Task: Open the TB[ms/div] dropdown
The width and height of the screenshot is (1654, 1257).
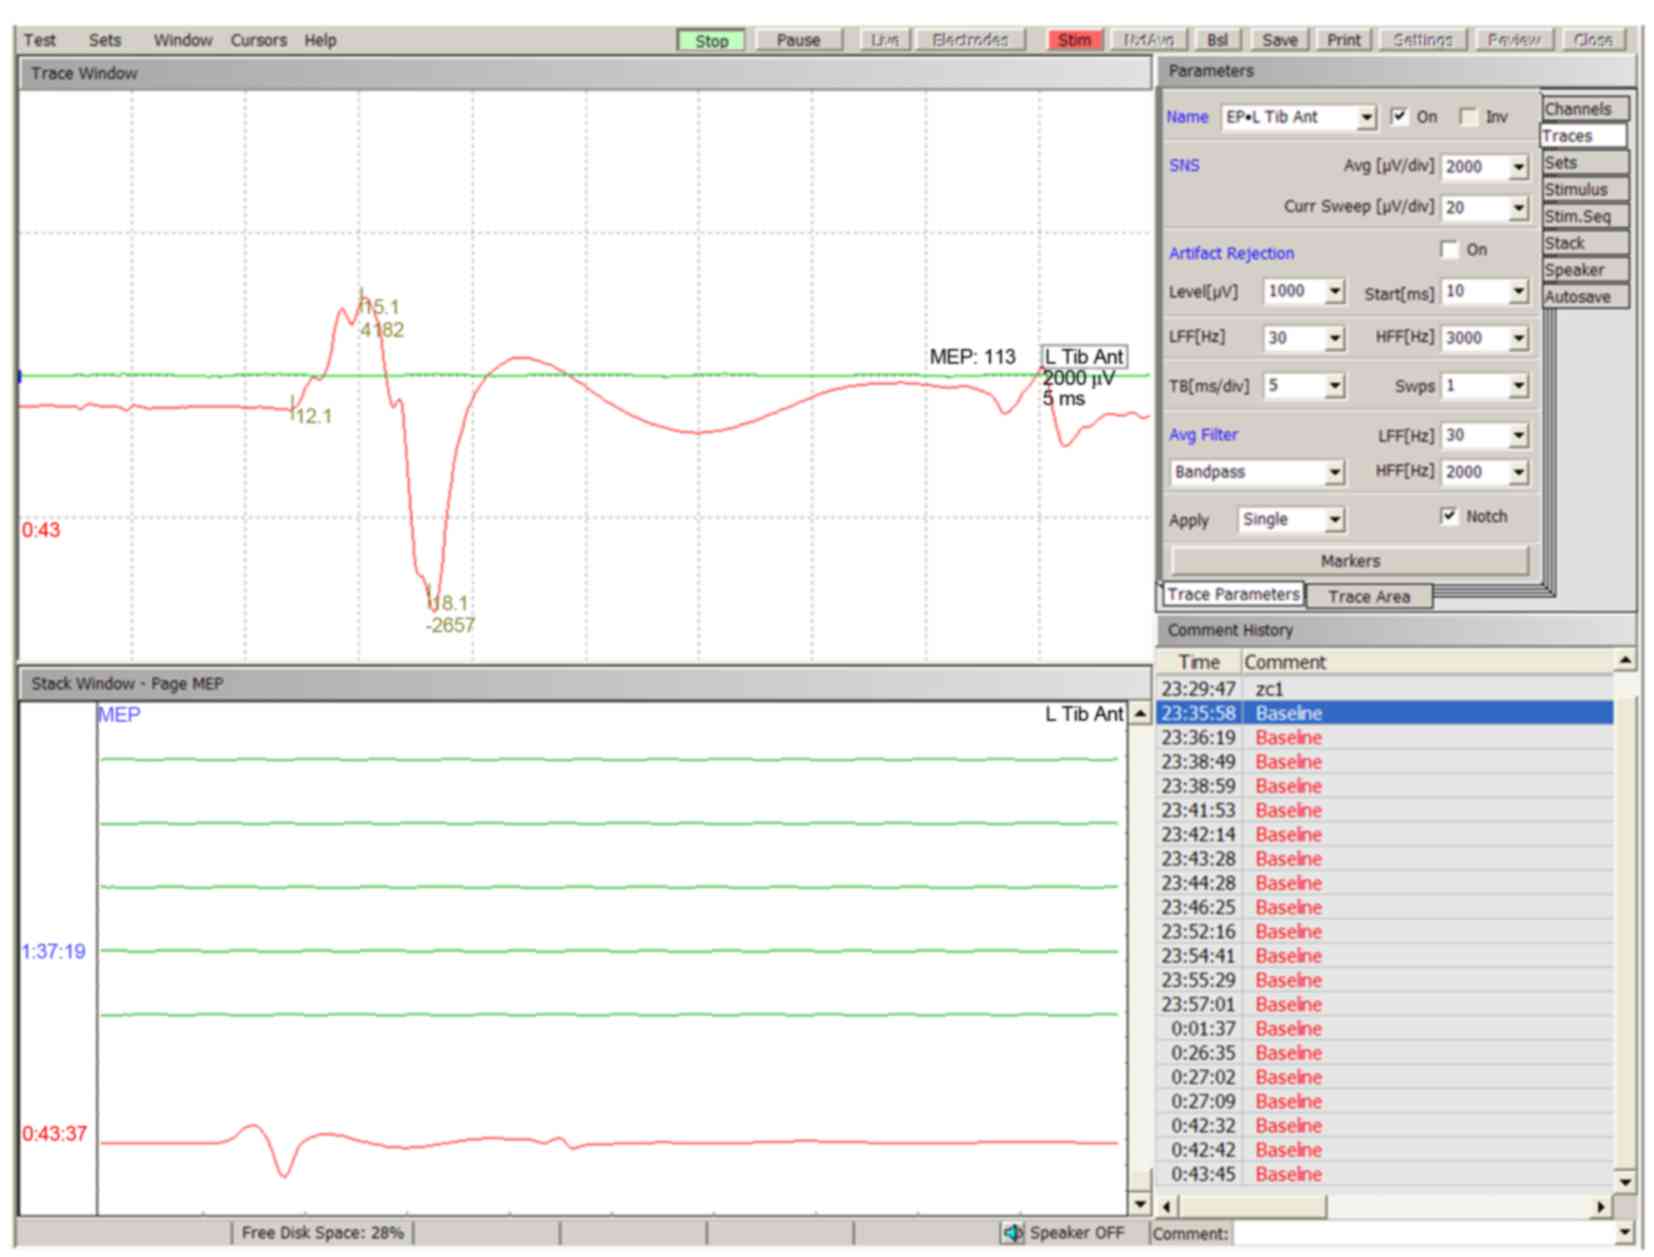Action: click(x=1334, y=387)
